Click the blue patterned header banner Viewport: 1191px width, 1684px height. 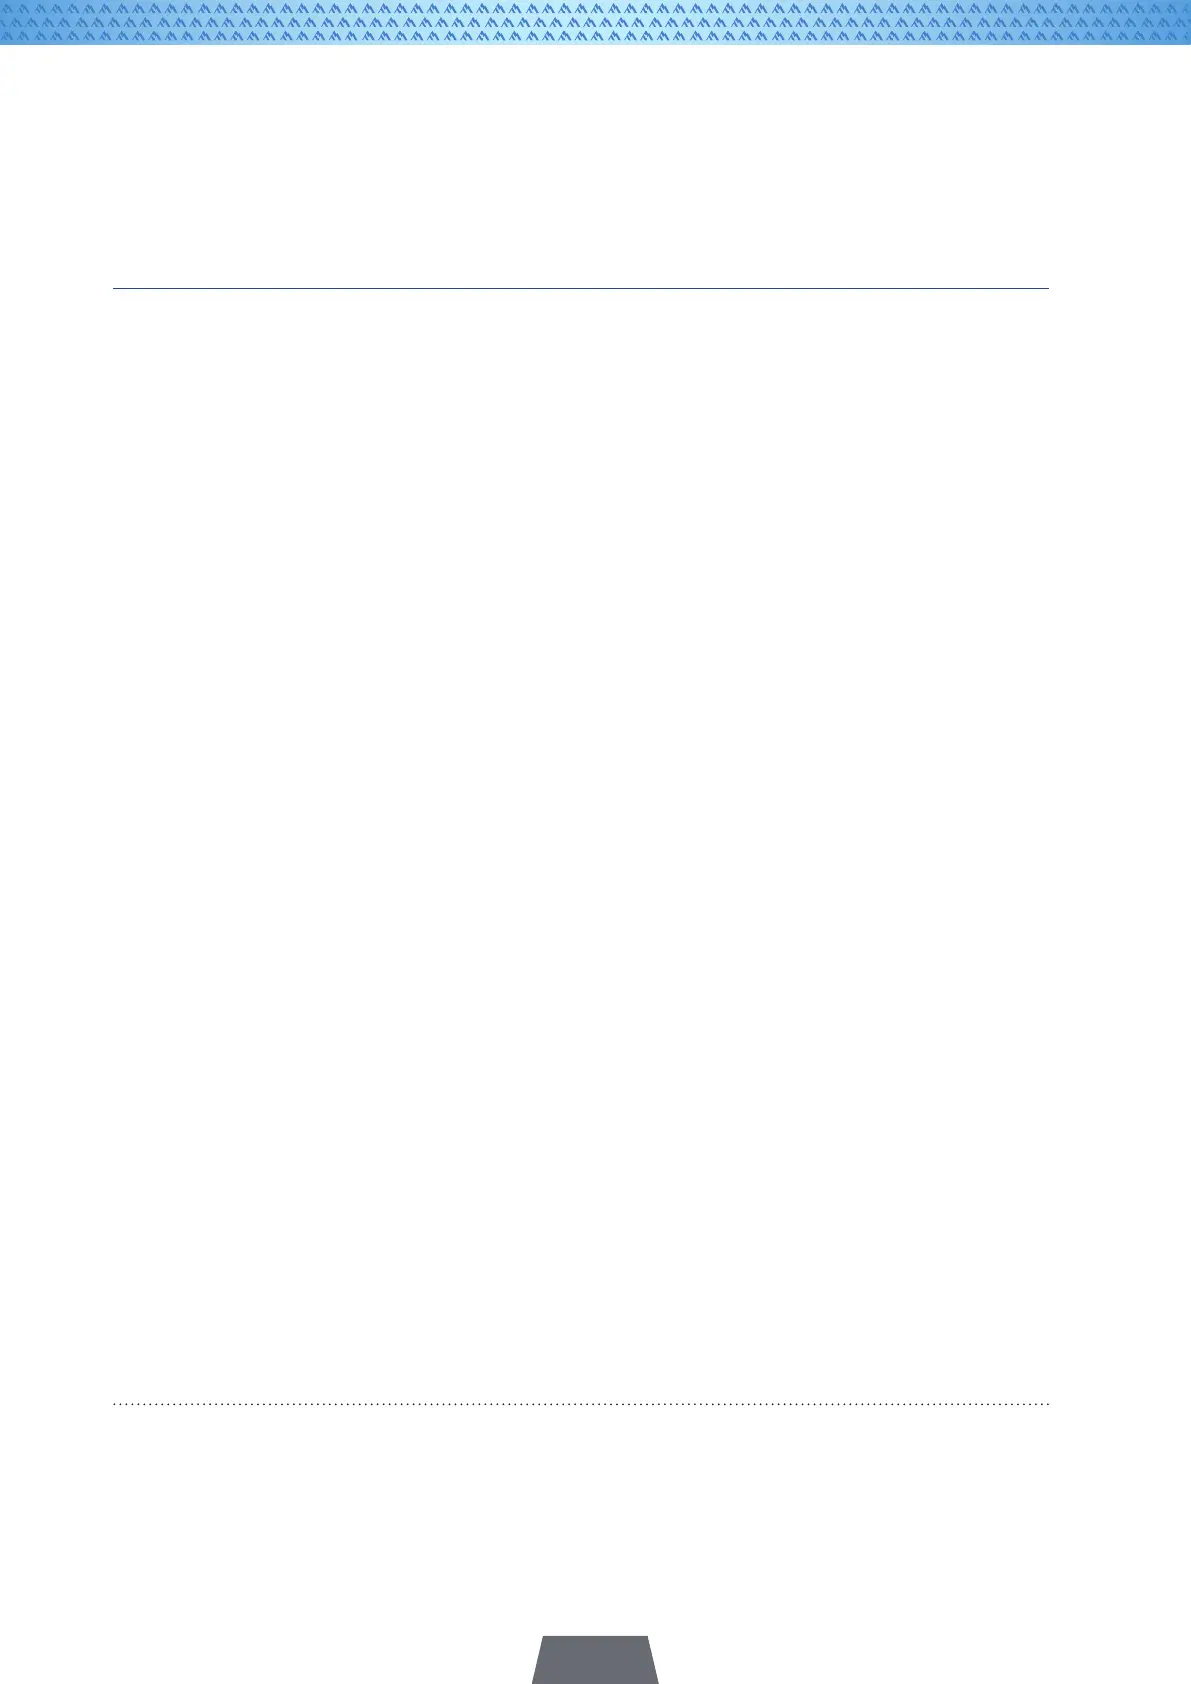tap(595, 22)
